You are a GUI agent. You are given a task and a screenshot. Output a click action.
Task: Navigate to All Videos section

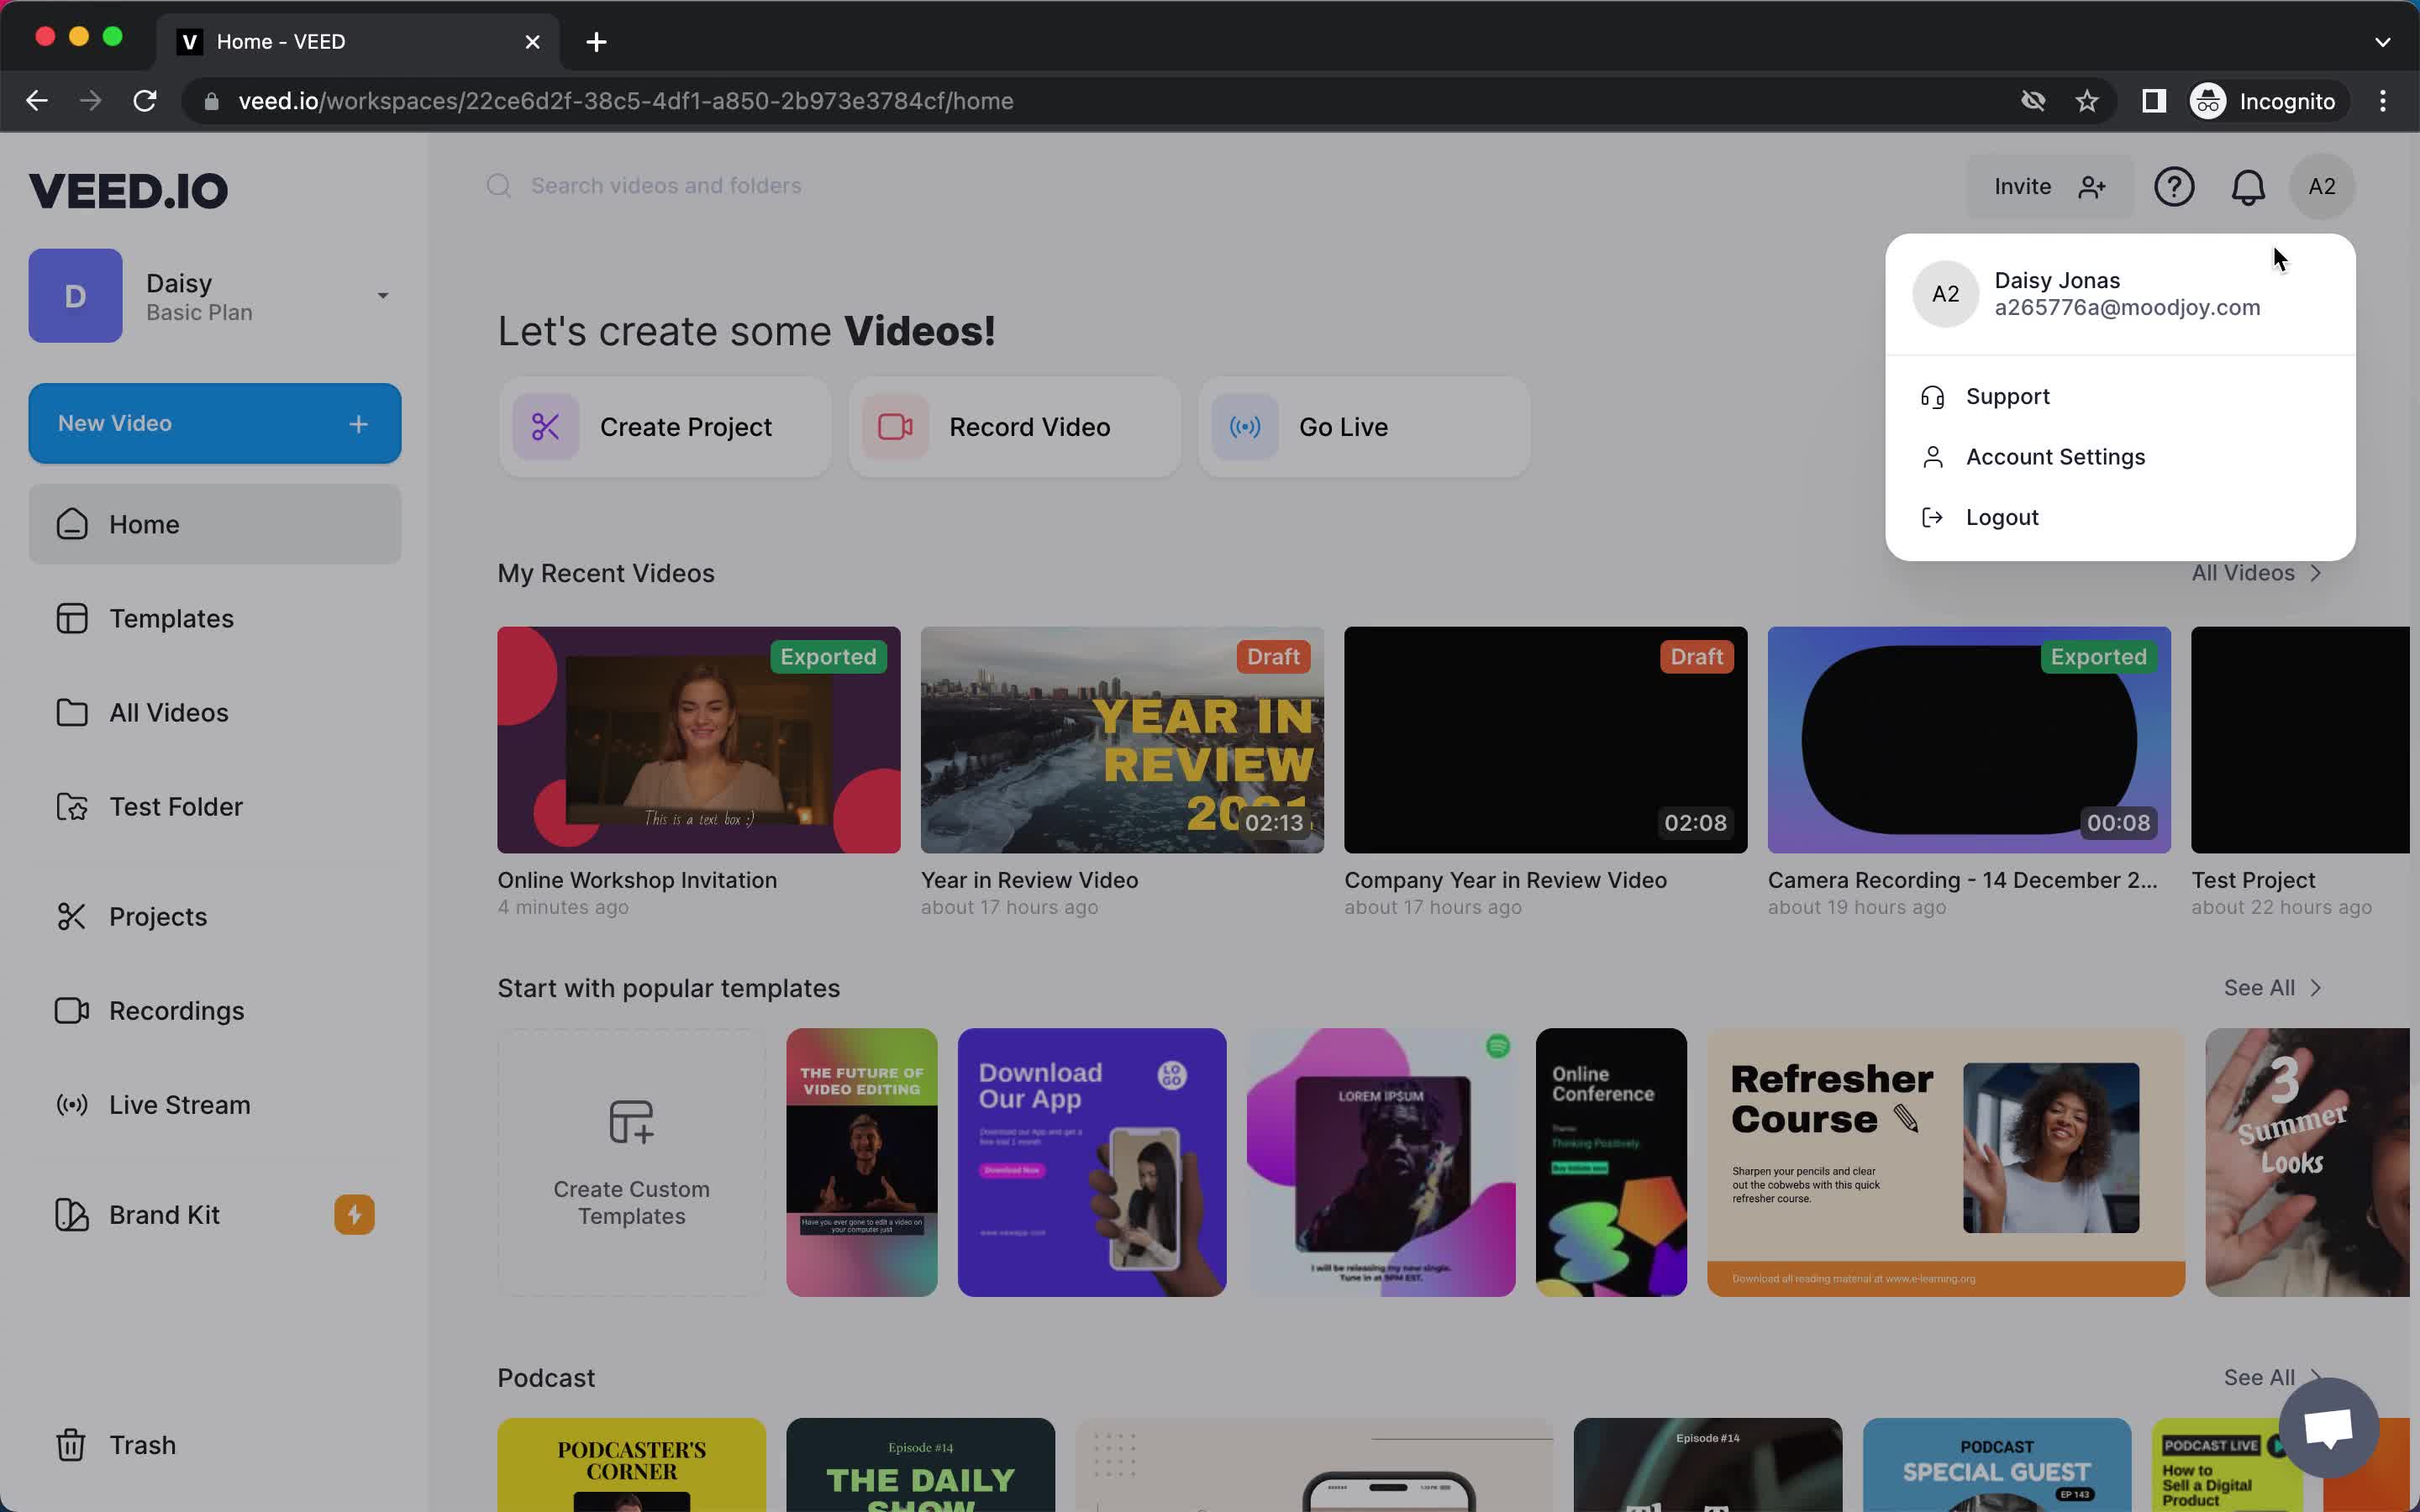click(169, 711)
